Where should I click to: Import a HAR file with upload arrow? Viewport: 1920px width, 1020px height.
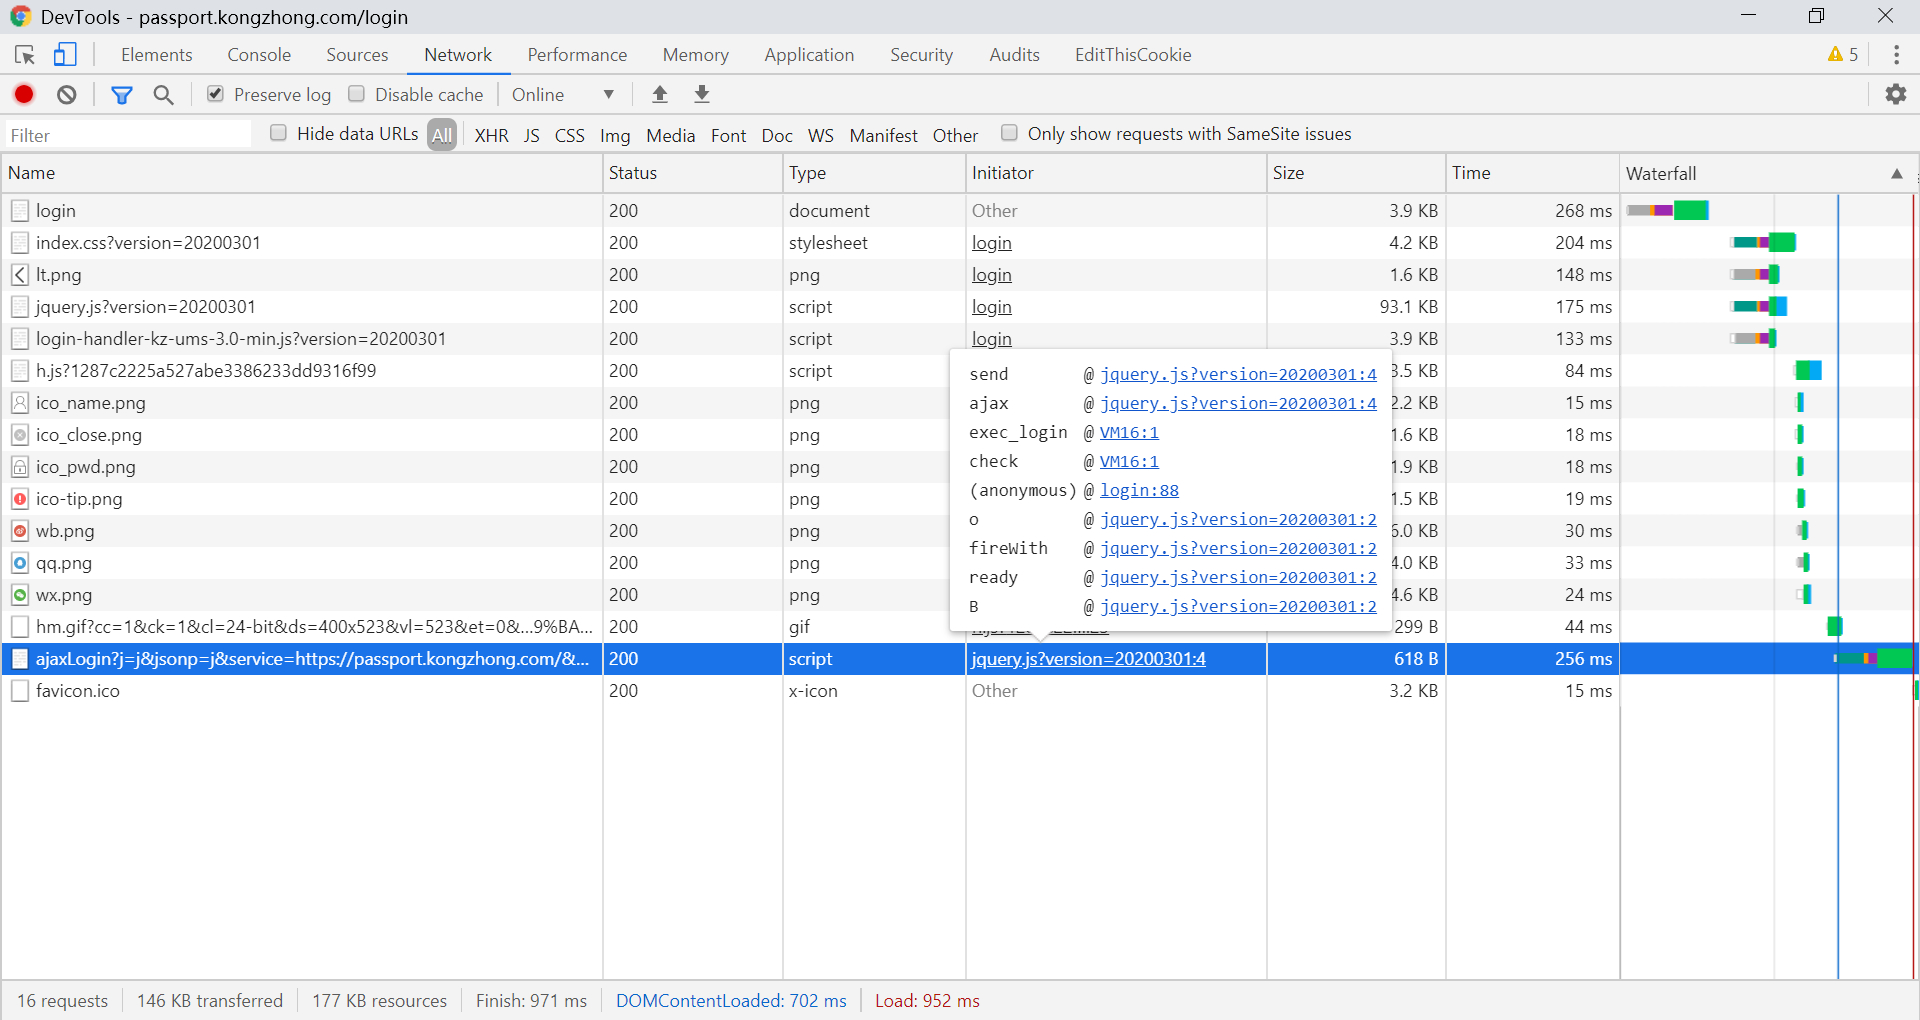coord(660,94)
